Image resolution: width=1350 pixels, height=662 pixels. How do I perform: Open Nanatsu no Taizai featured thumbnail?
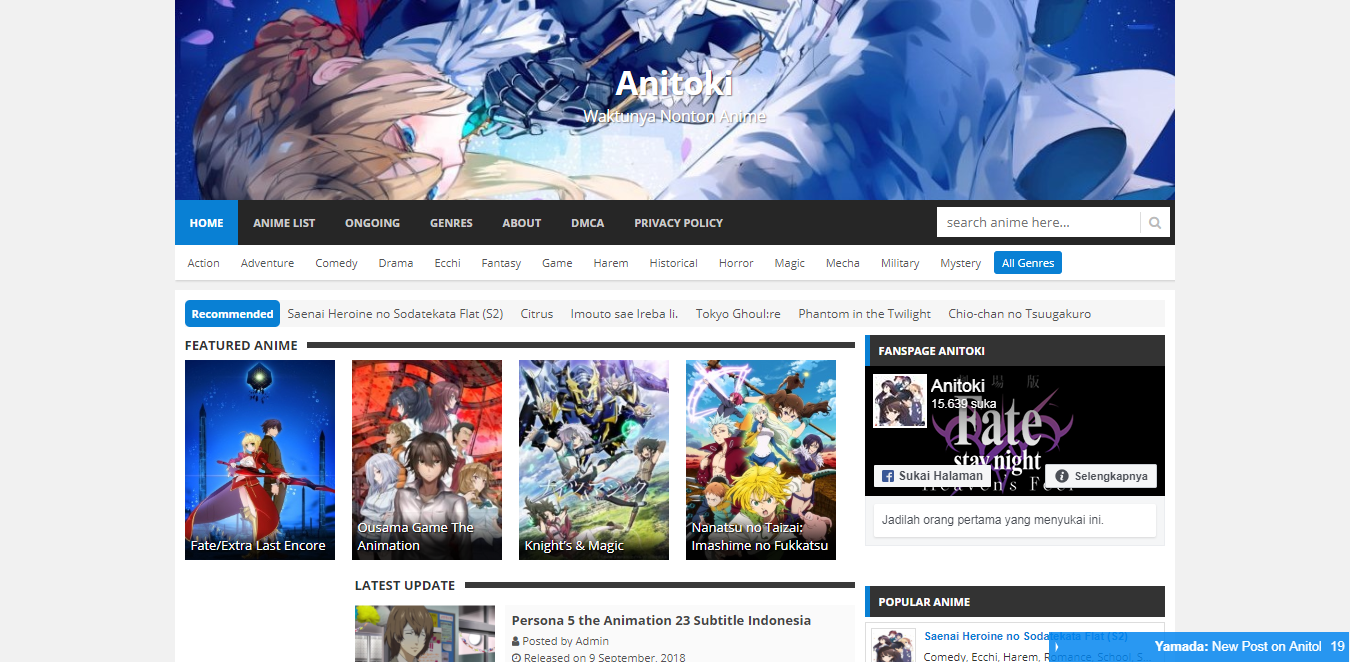(x=761, y=460)
